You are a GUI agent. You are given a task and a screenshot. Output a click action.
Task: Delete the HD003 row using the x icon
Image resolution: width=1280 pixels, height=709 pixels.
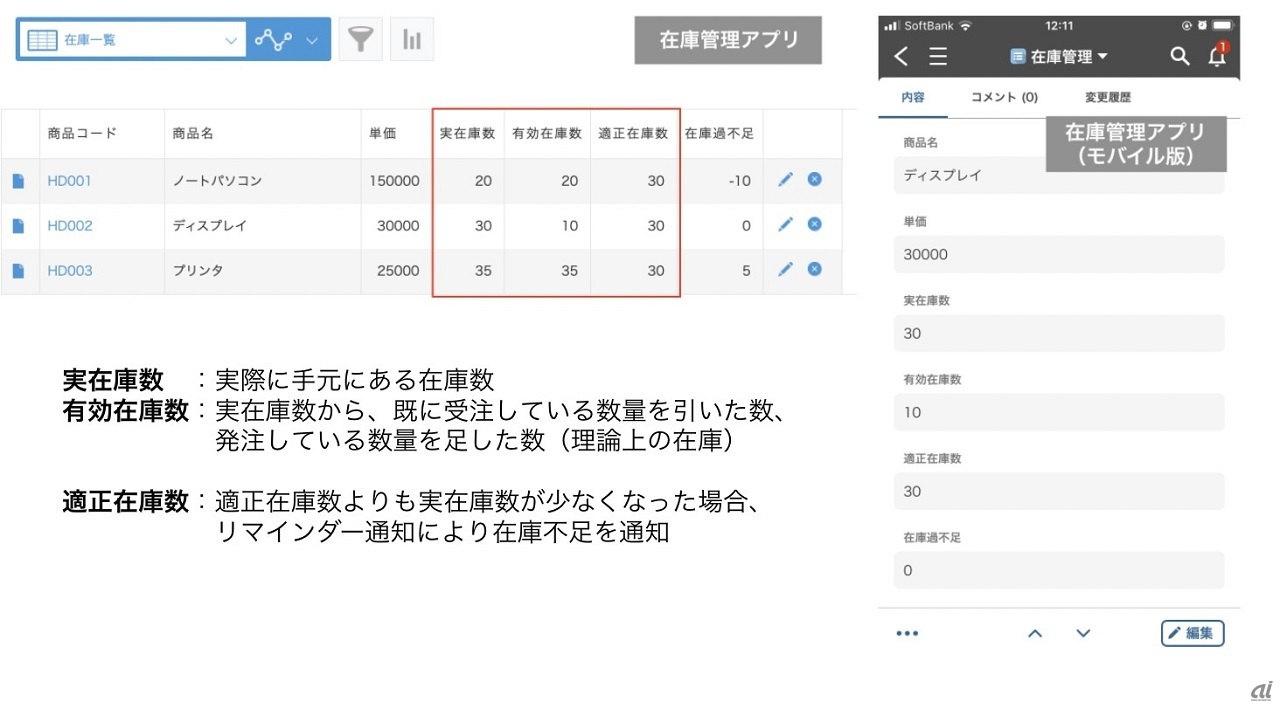pyautogui.click(x=814, y=269)
